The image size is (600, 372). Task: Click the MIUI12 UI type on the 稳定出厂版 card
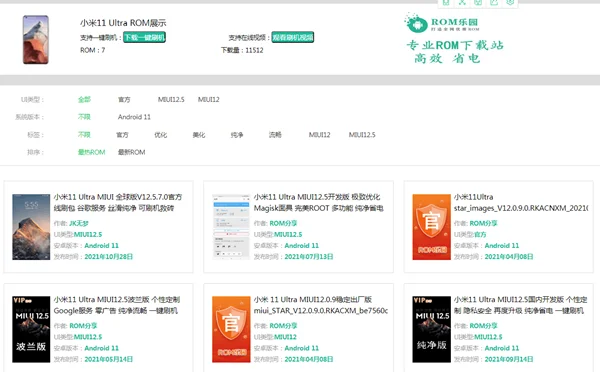tap(285, 337)
